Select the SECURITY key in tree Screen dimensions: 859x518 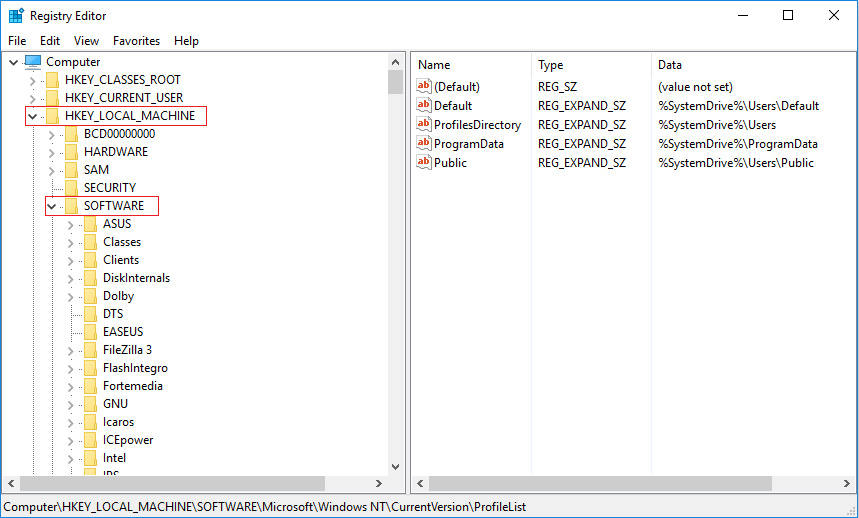(x=109, y=188)
